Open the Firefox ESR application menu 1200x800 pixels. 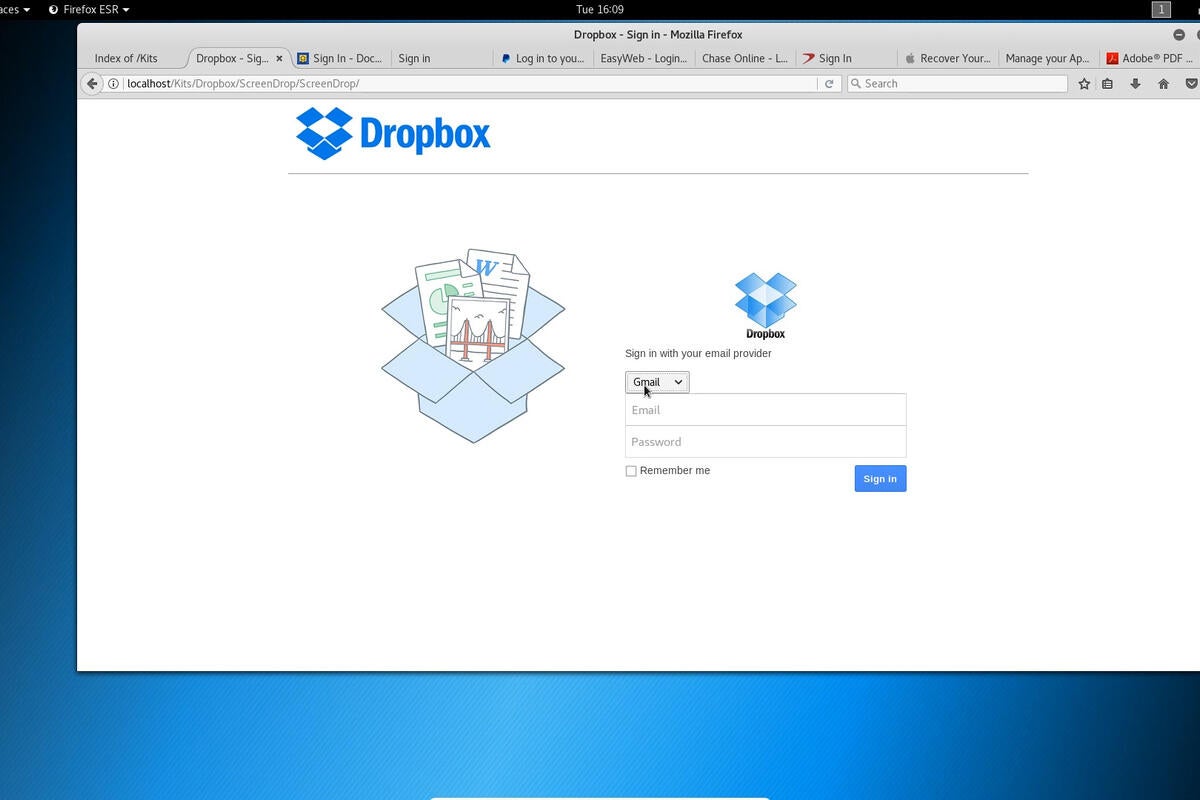(x=89, y=10)
